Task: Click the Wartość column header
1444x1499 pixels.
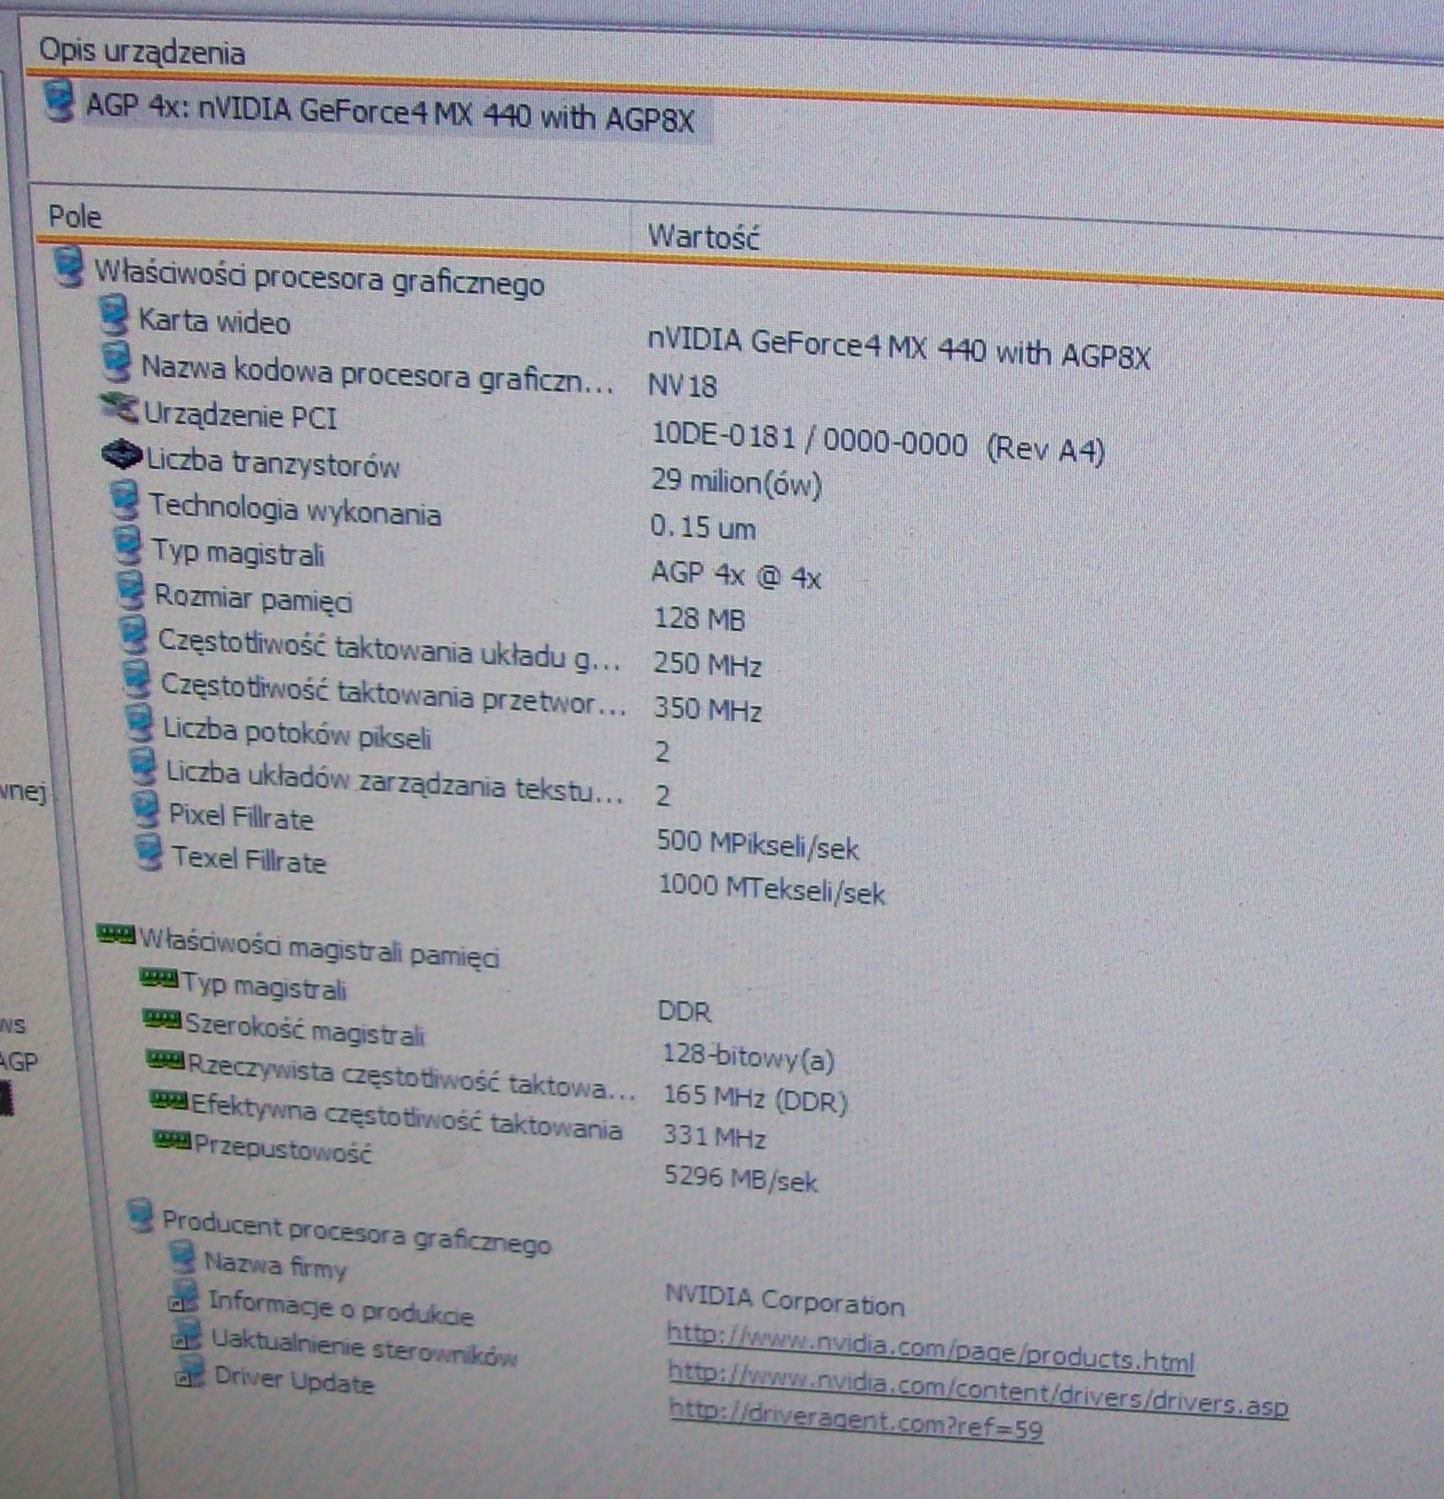Action: pyautogui.click(x=703, y=237)
